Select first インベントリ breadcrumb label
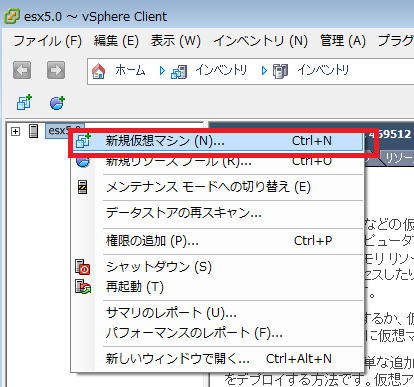This screenshot has height=387, width=414. click(221, 70)
